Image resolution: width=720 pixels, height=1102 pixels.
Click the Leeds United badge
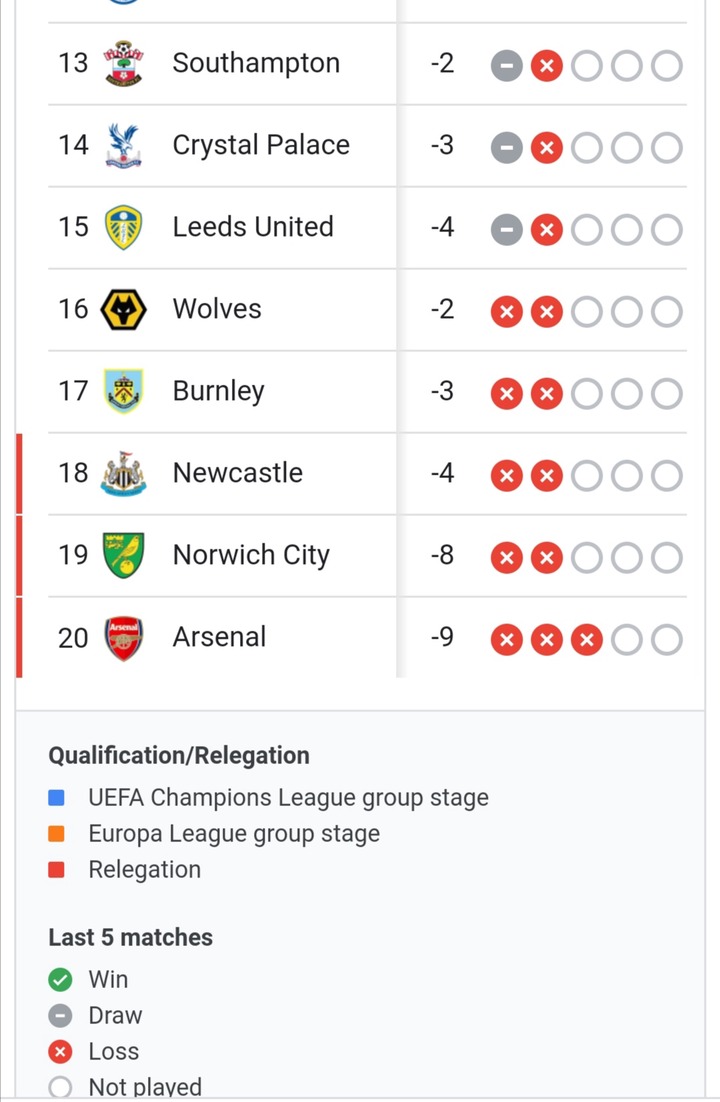click(124, 227)
